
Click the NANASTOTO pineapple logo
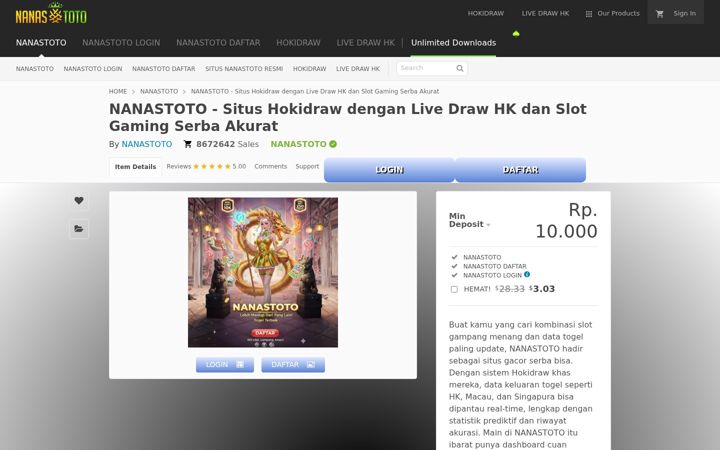pos(51,13)
